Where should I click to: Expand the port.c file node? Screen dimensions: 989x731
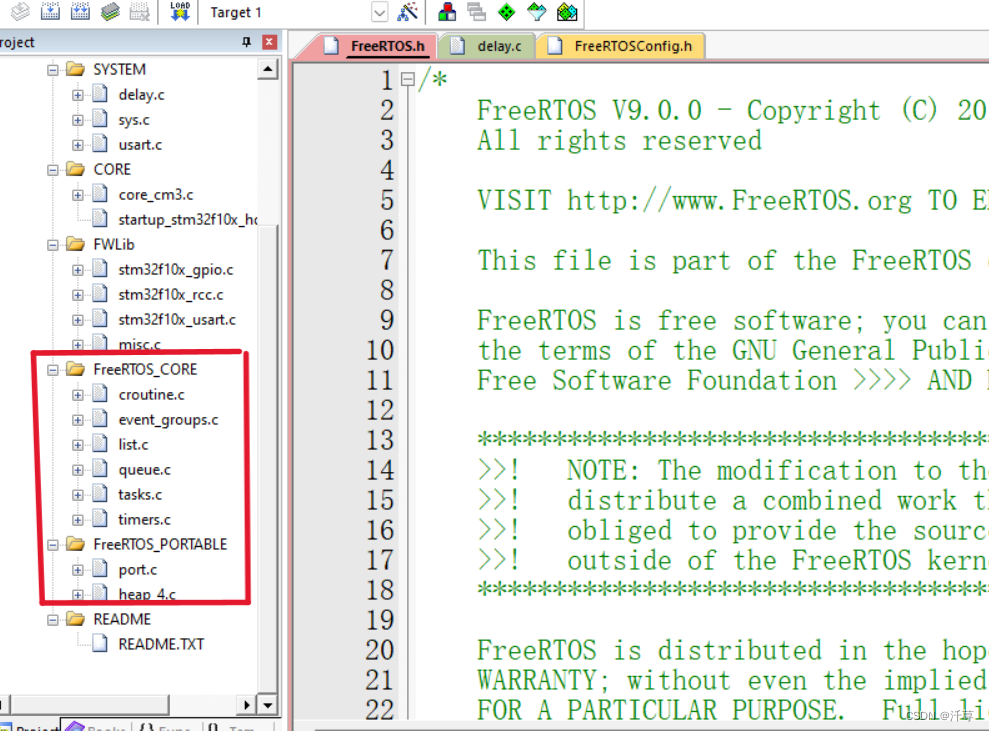[78, 570]
